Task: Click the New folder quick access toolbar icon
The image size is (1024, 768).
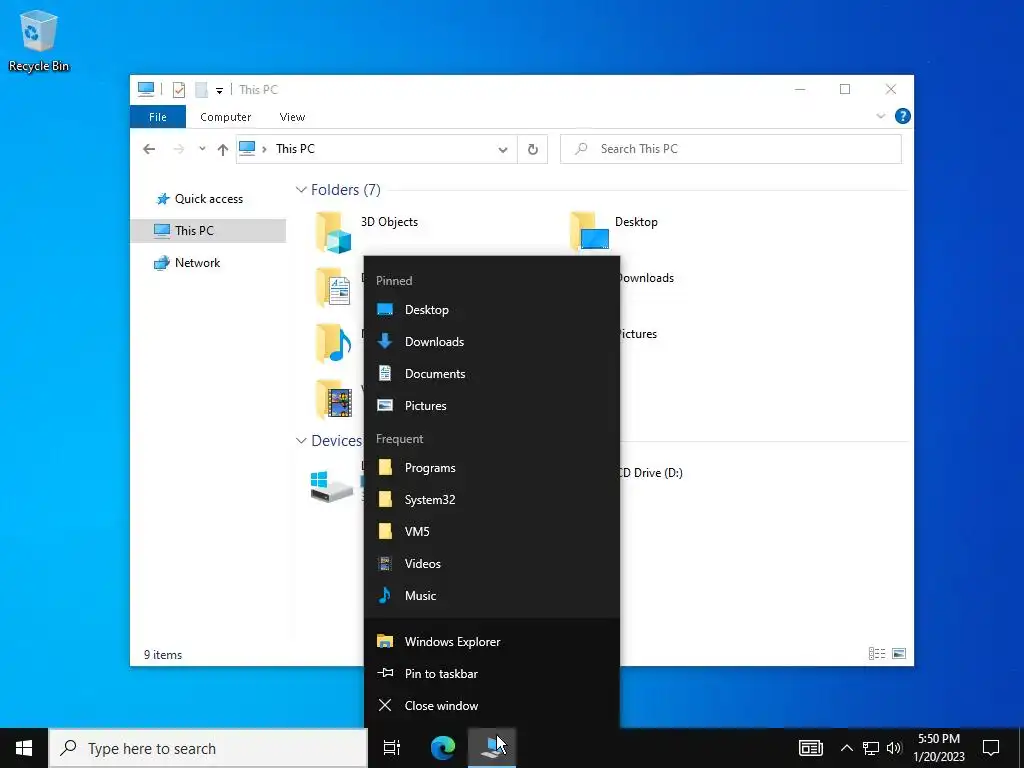Action: pos(201,89)
